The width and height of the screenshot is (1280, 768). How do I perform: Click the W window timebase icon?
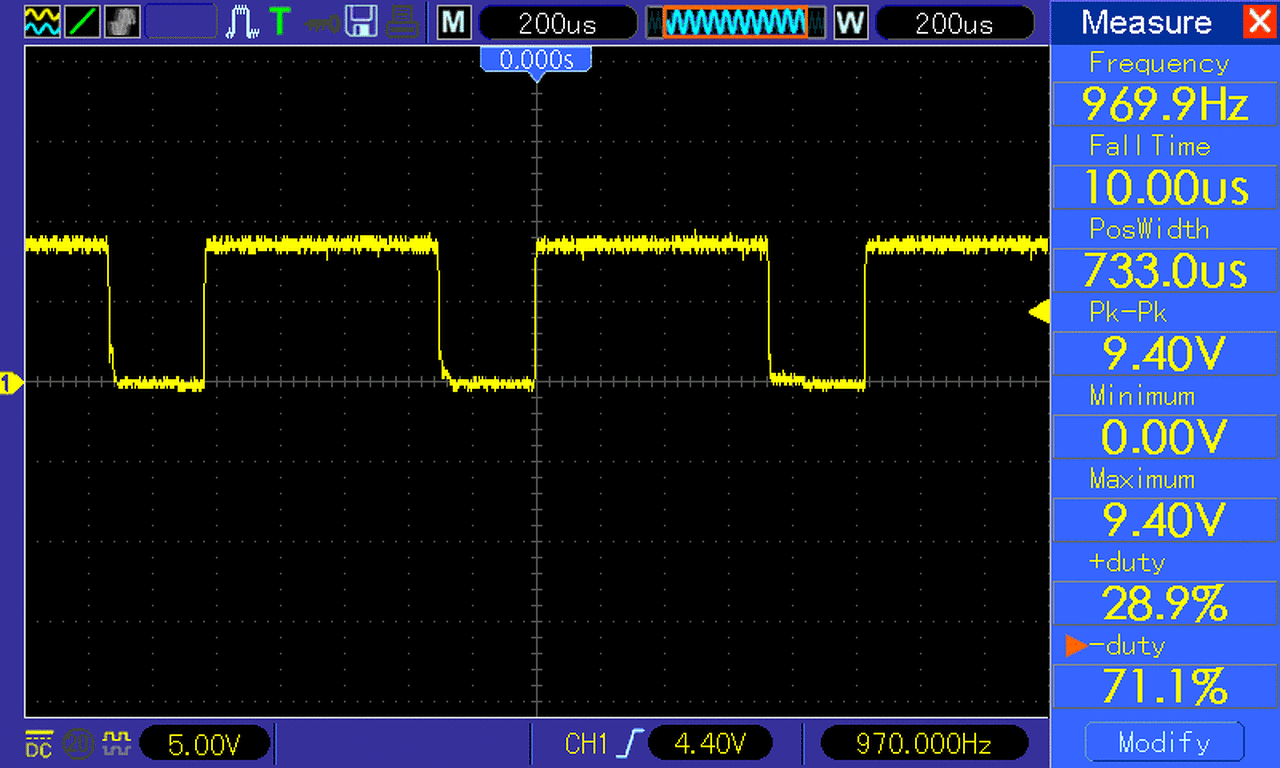tap(850, 21)
